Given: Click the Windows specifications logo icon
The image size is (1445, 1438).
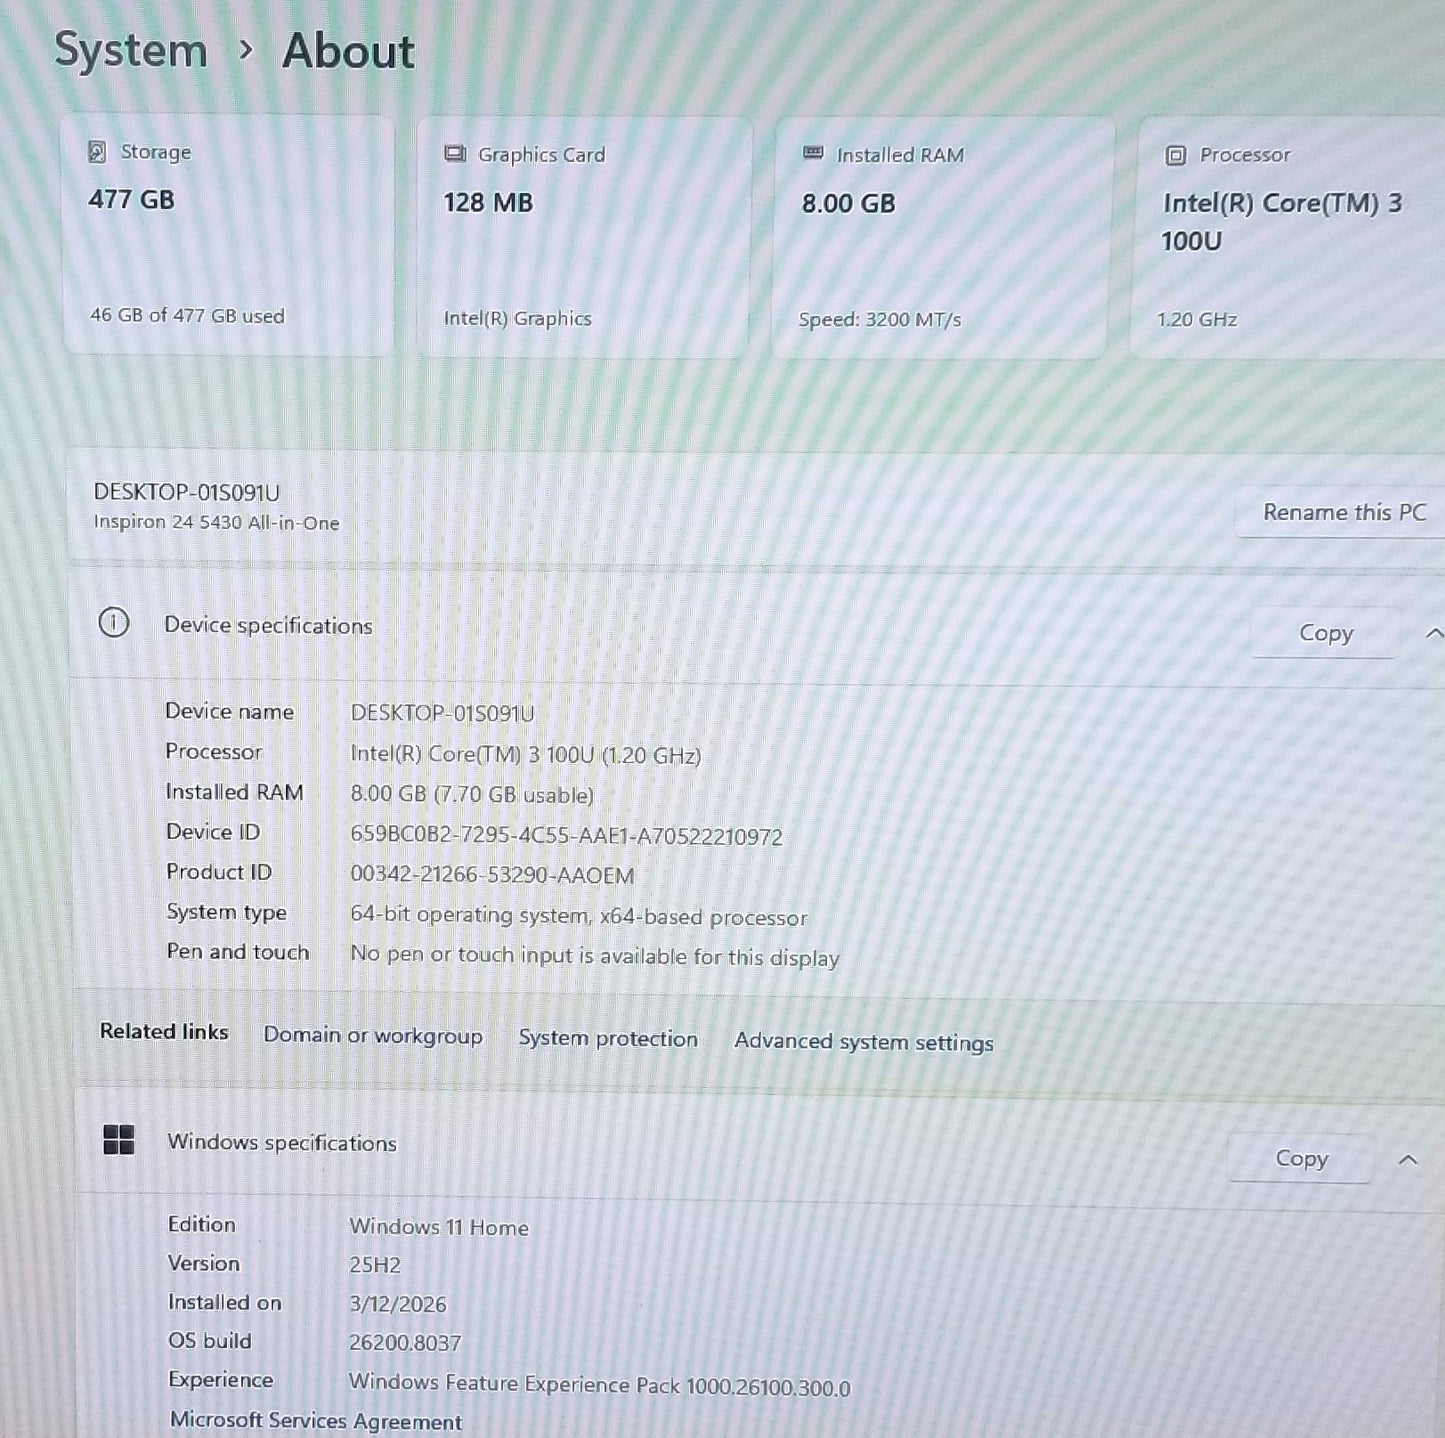Looking at the screenshot, I should (x=118, y=1142).
